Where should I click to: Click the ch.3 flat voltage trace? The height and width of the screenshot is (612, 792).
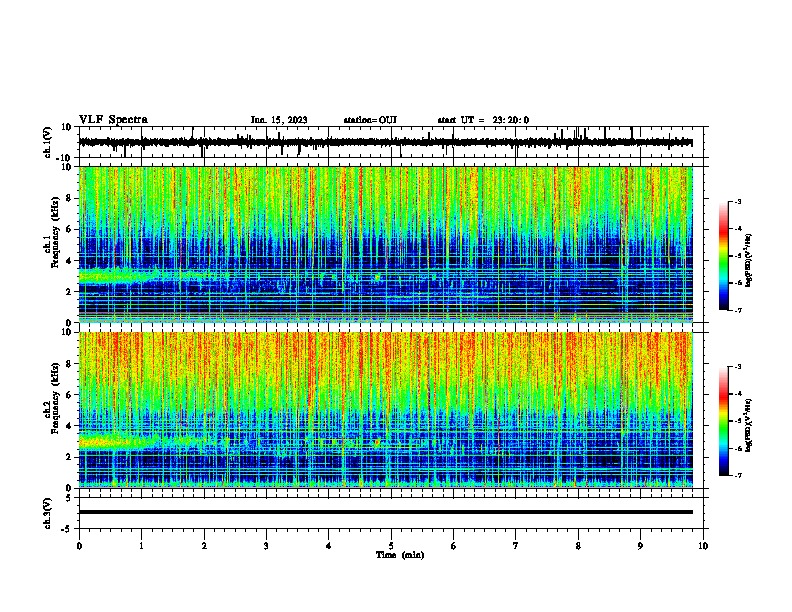[x=386, y=512]
